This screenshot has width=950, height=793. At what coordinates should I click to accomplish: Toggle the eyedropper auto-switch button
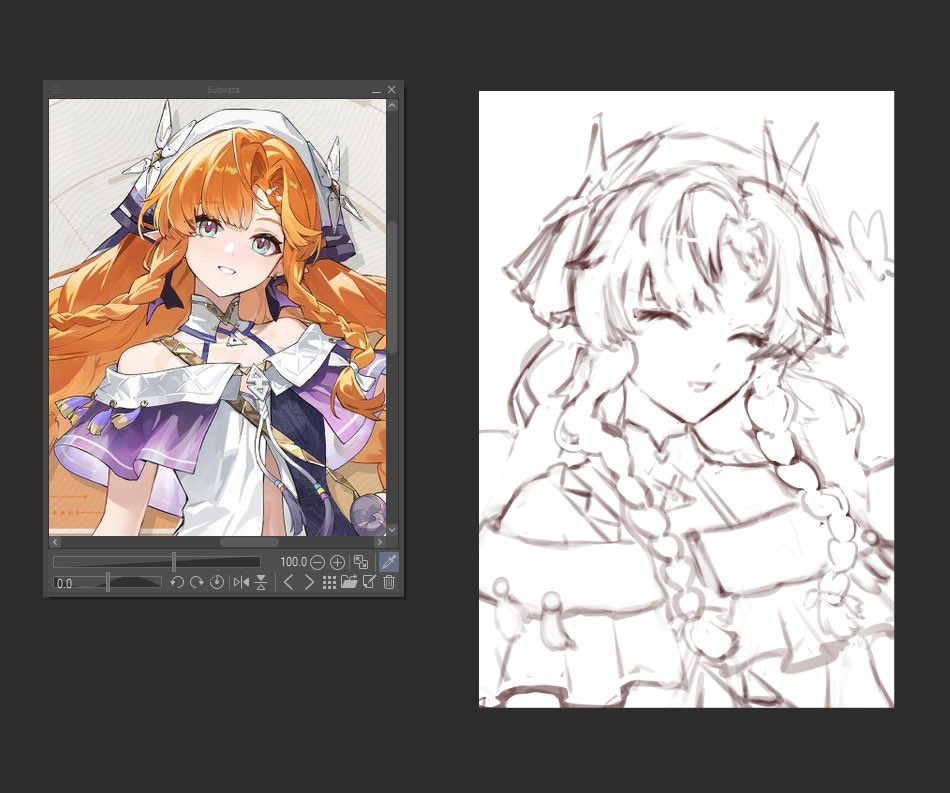click(388, 562)
